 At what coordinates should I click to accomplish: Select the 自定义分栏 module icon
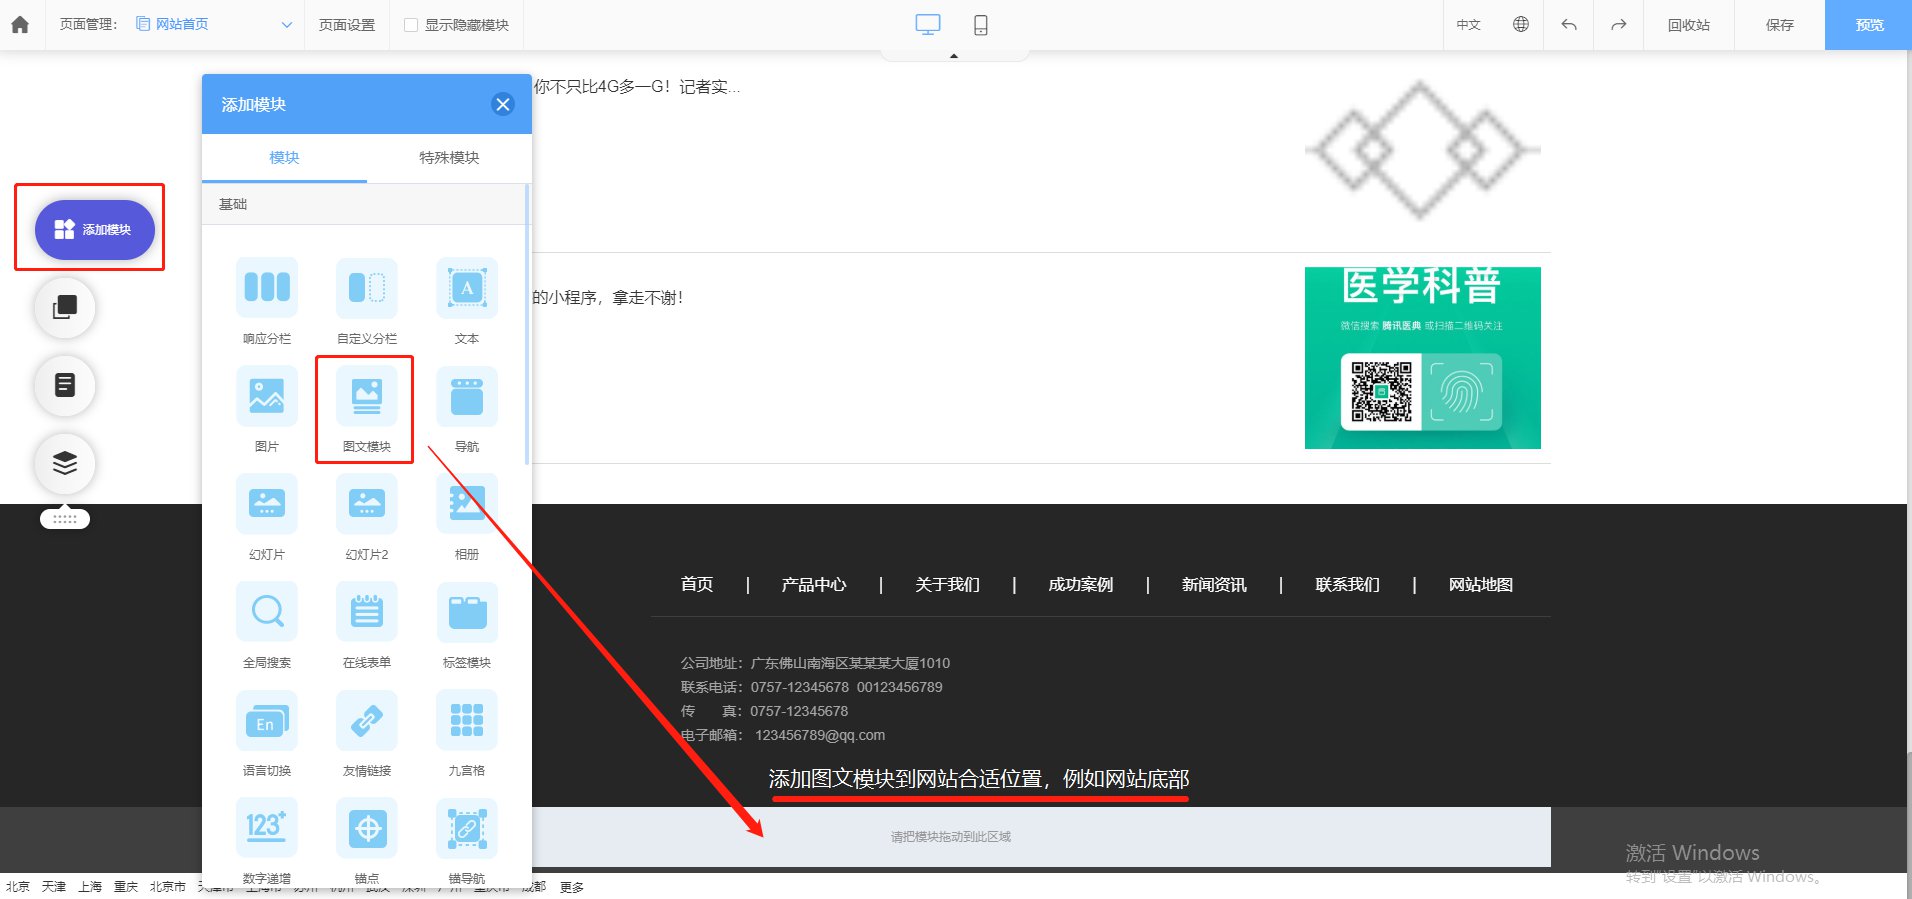(367, 288)
